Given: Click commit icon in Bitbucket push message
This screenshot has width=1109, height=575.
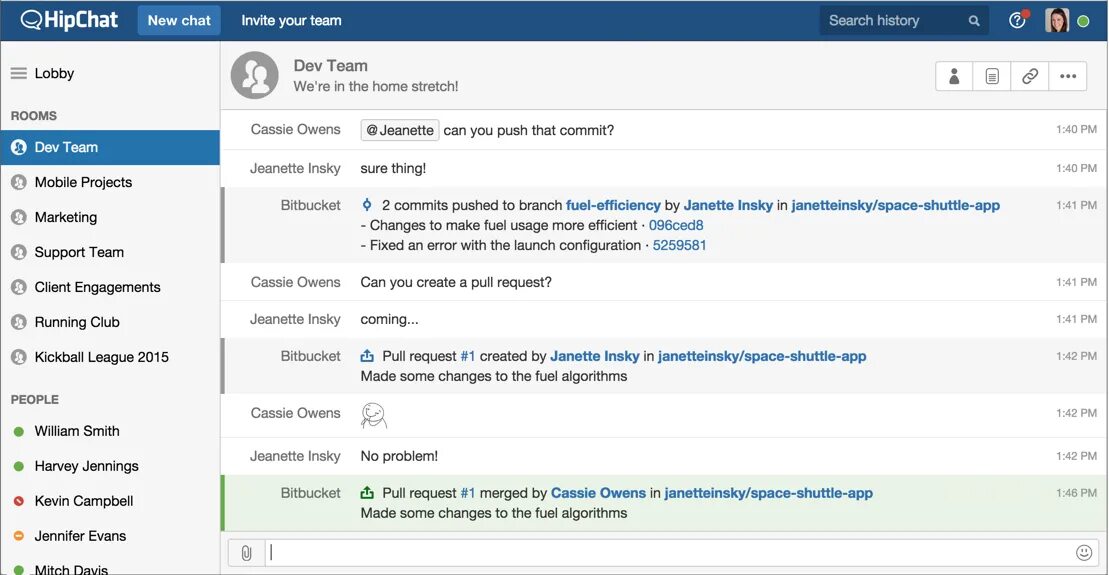Looking at the screenshot, I should coord(366,205).
